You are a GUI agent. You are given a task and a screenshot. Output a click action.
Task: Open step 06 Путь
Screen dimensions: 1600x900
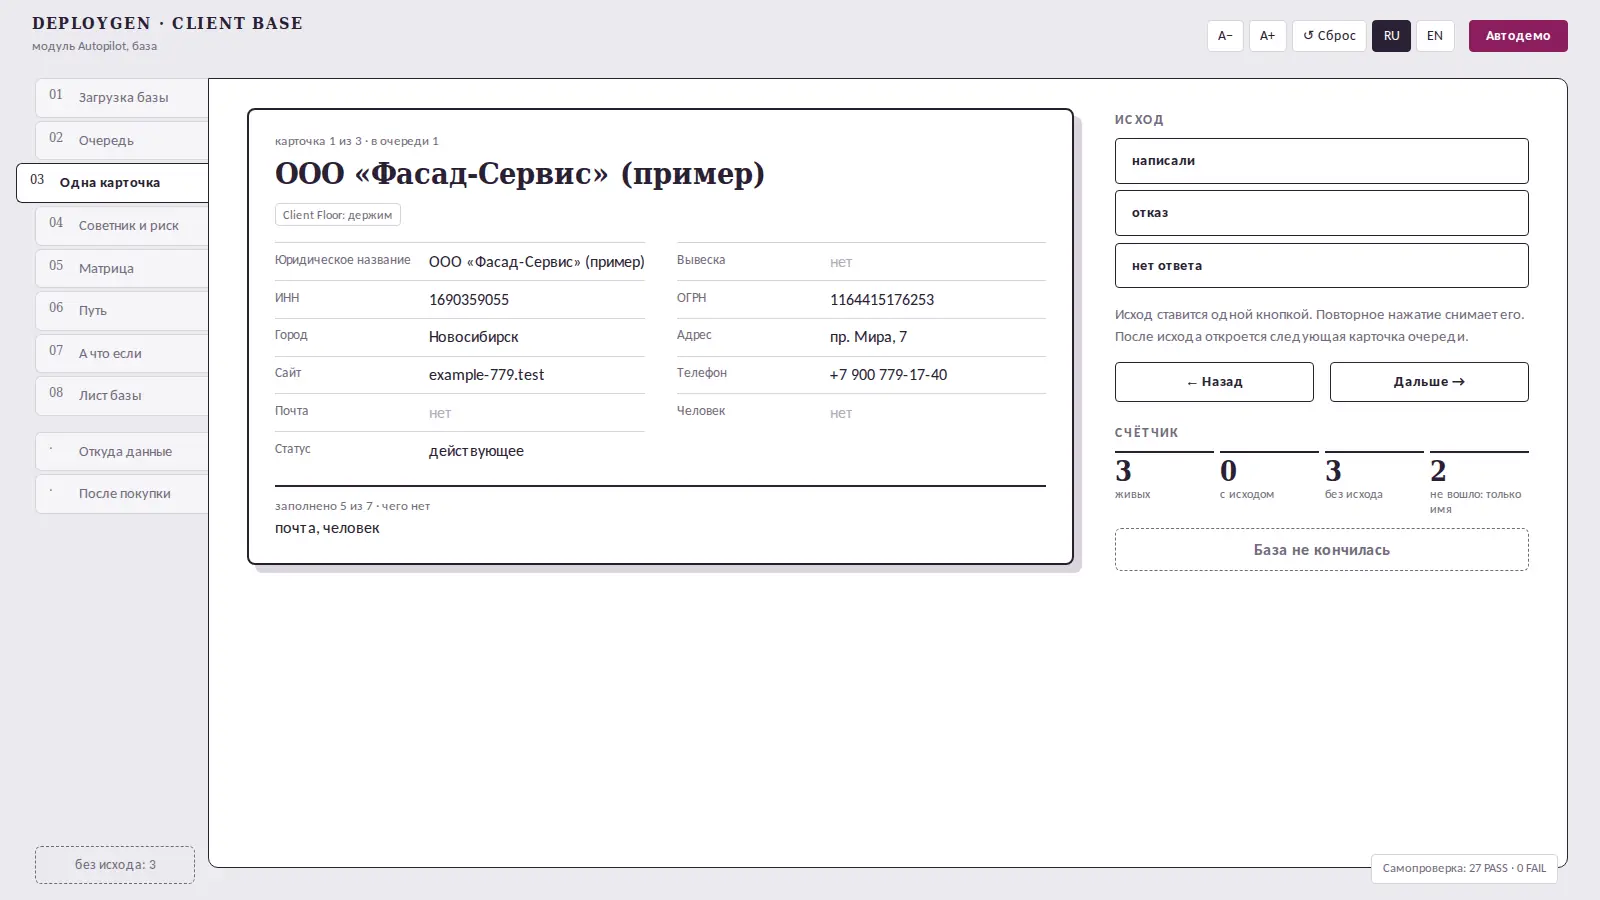(122, 310)
